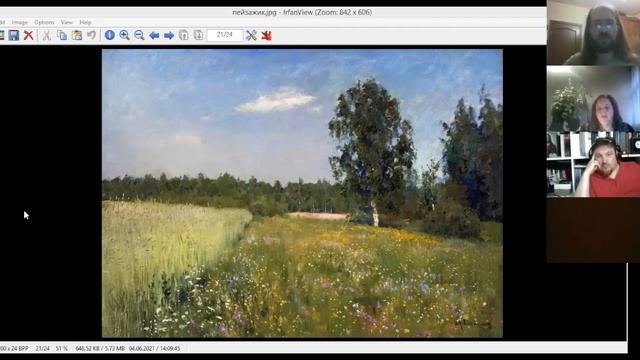Click the previous page toolbar icon

[184, 36]
